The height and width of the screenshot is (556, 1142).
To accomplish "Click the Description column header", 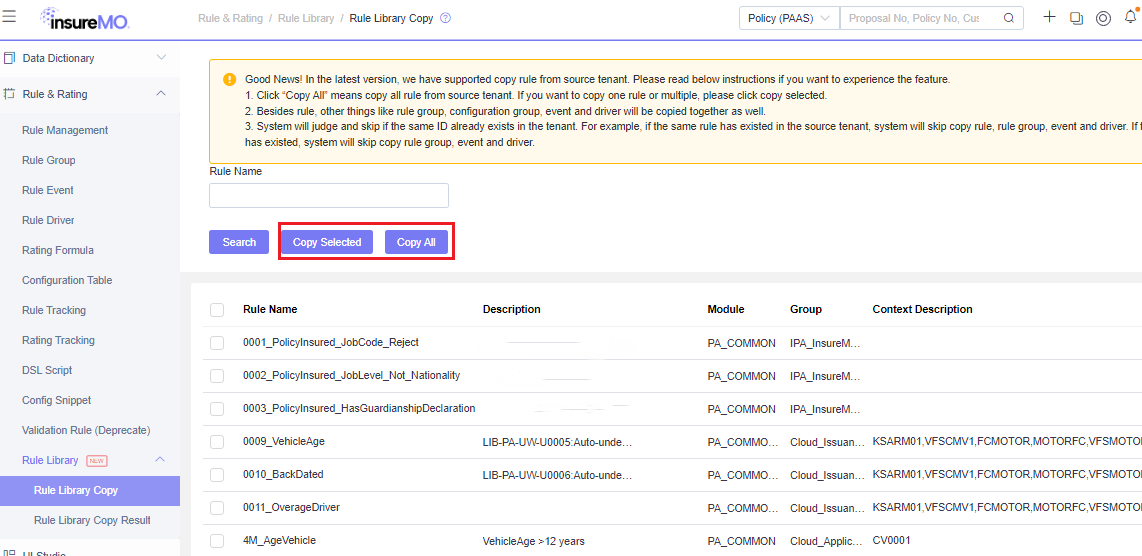I will tap(511, 309).
